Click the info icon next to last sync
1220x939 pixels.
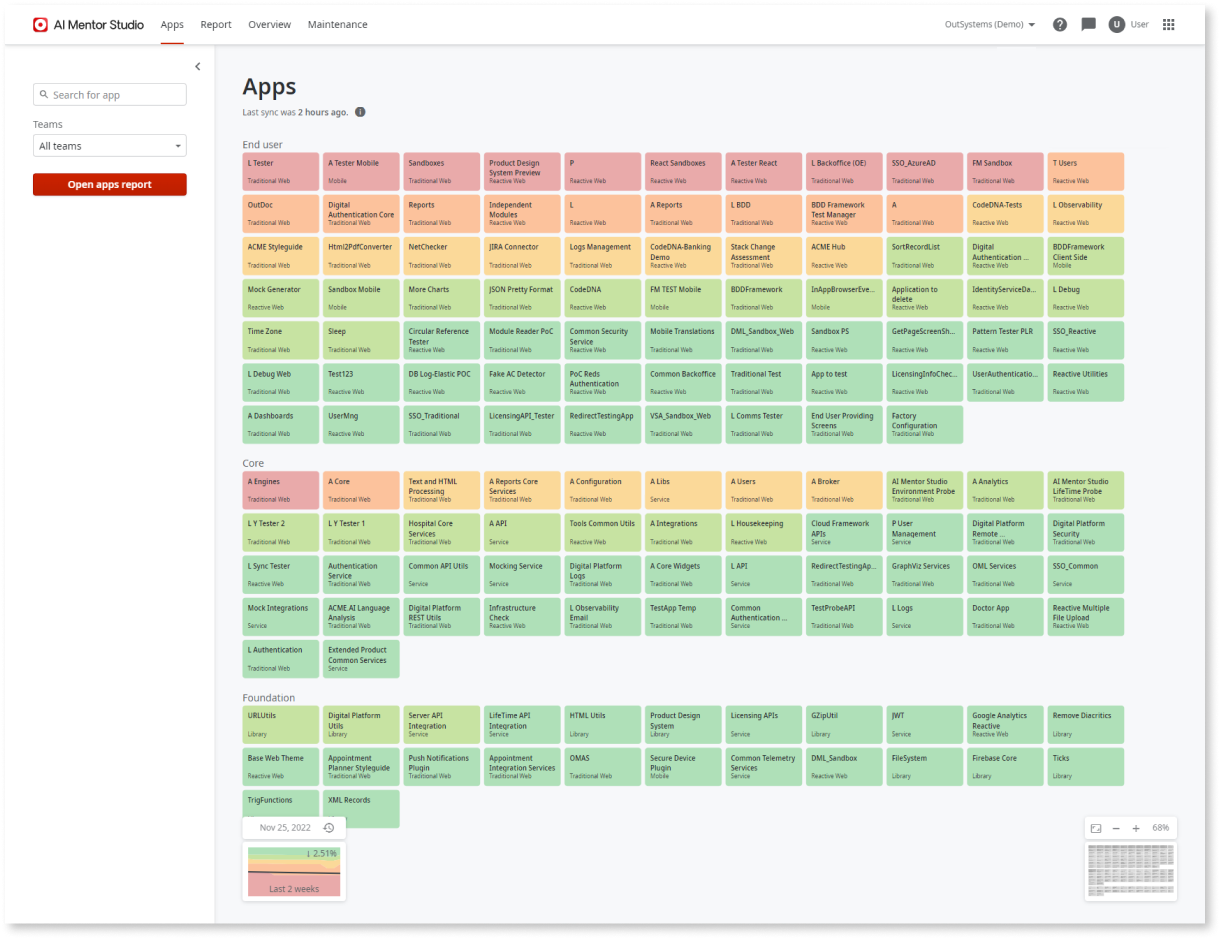point(360,111)
